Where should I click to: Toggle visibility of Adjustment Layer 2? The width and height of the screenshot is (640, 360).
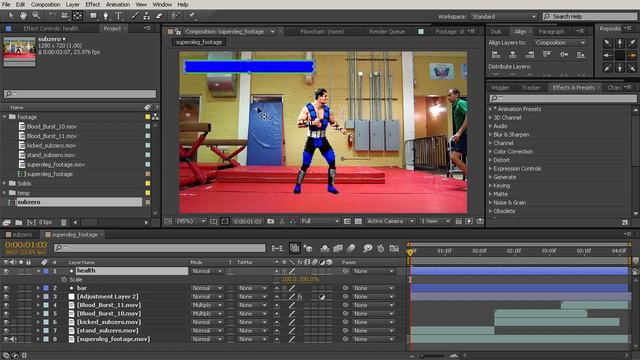6,297
